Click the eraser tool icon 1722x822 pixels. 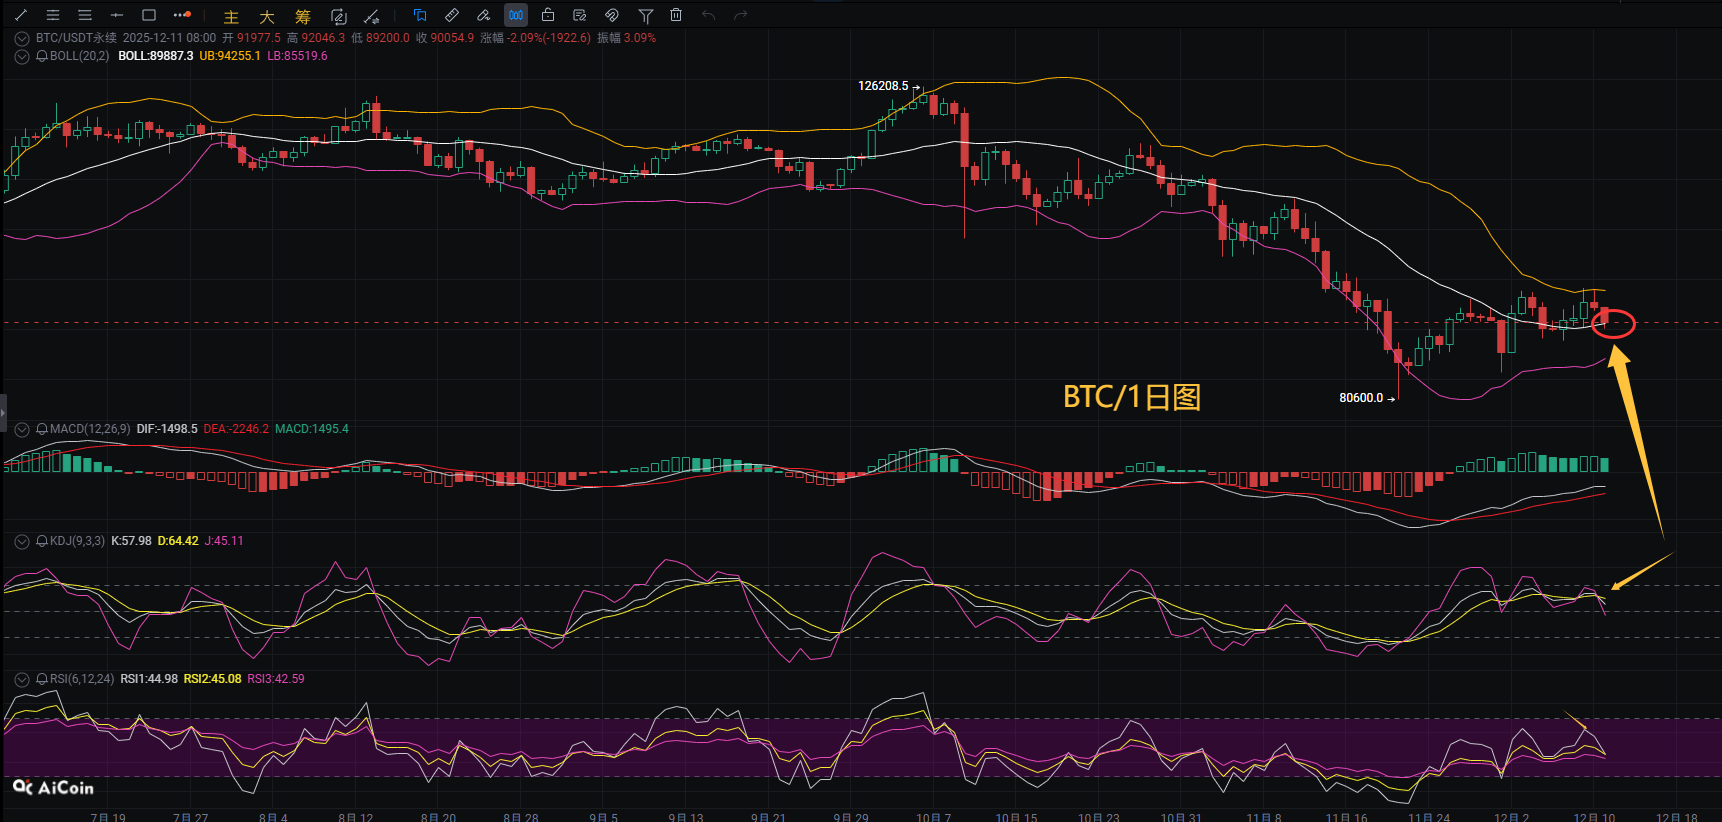pos(484,15)
